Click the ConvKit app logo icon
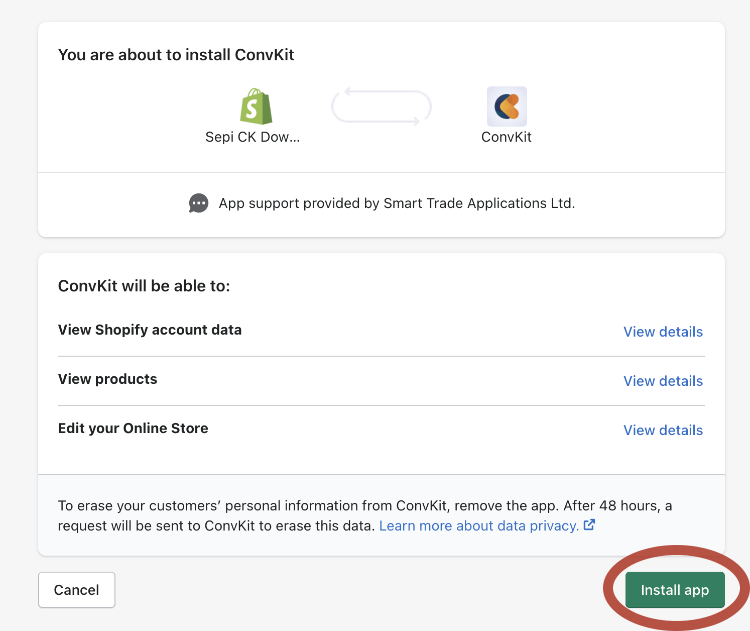The width and height of the screenshot is (750, 631). pos(507,106)
